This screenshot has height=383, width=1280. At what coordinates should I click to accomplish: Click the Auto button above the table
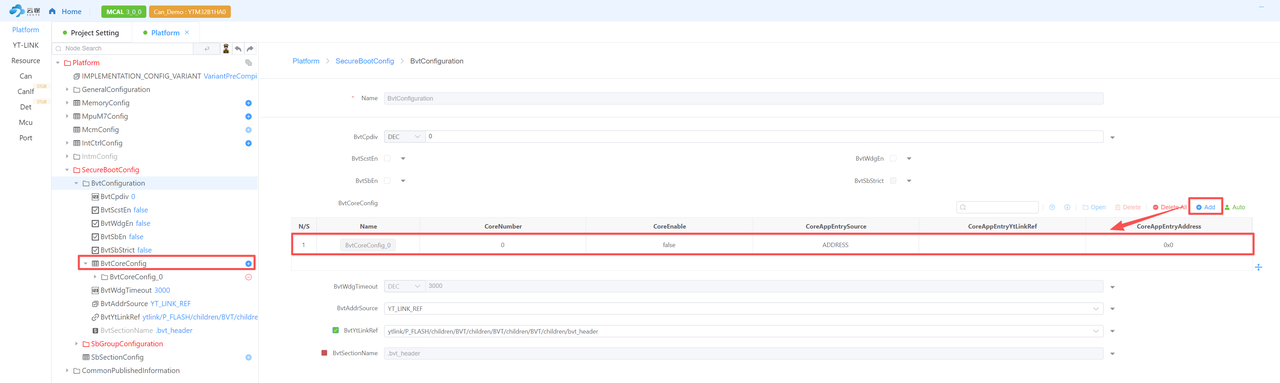click(x=1236, y=207)
